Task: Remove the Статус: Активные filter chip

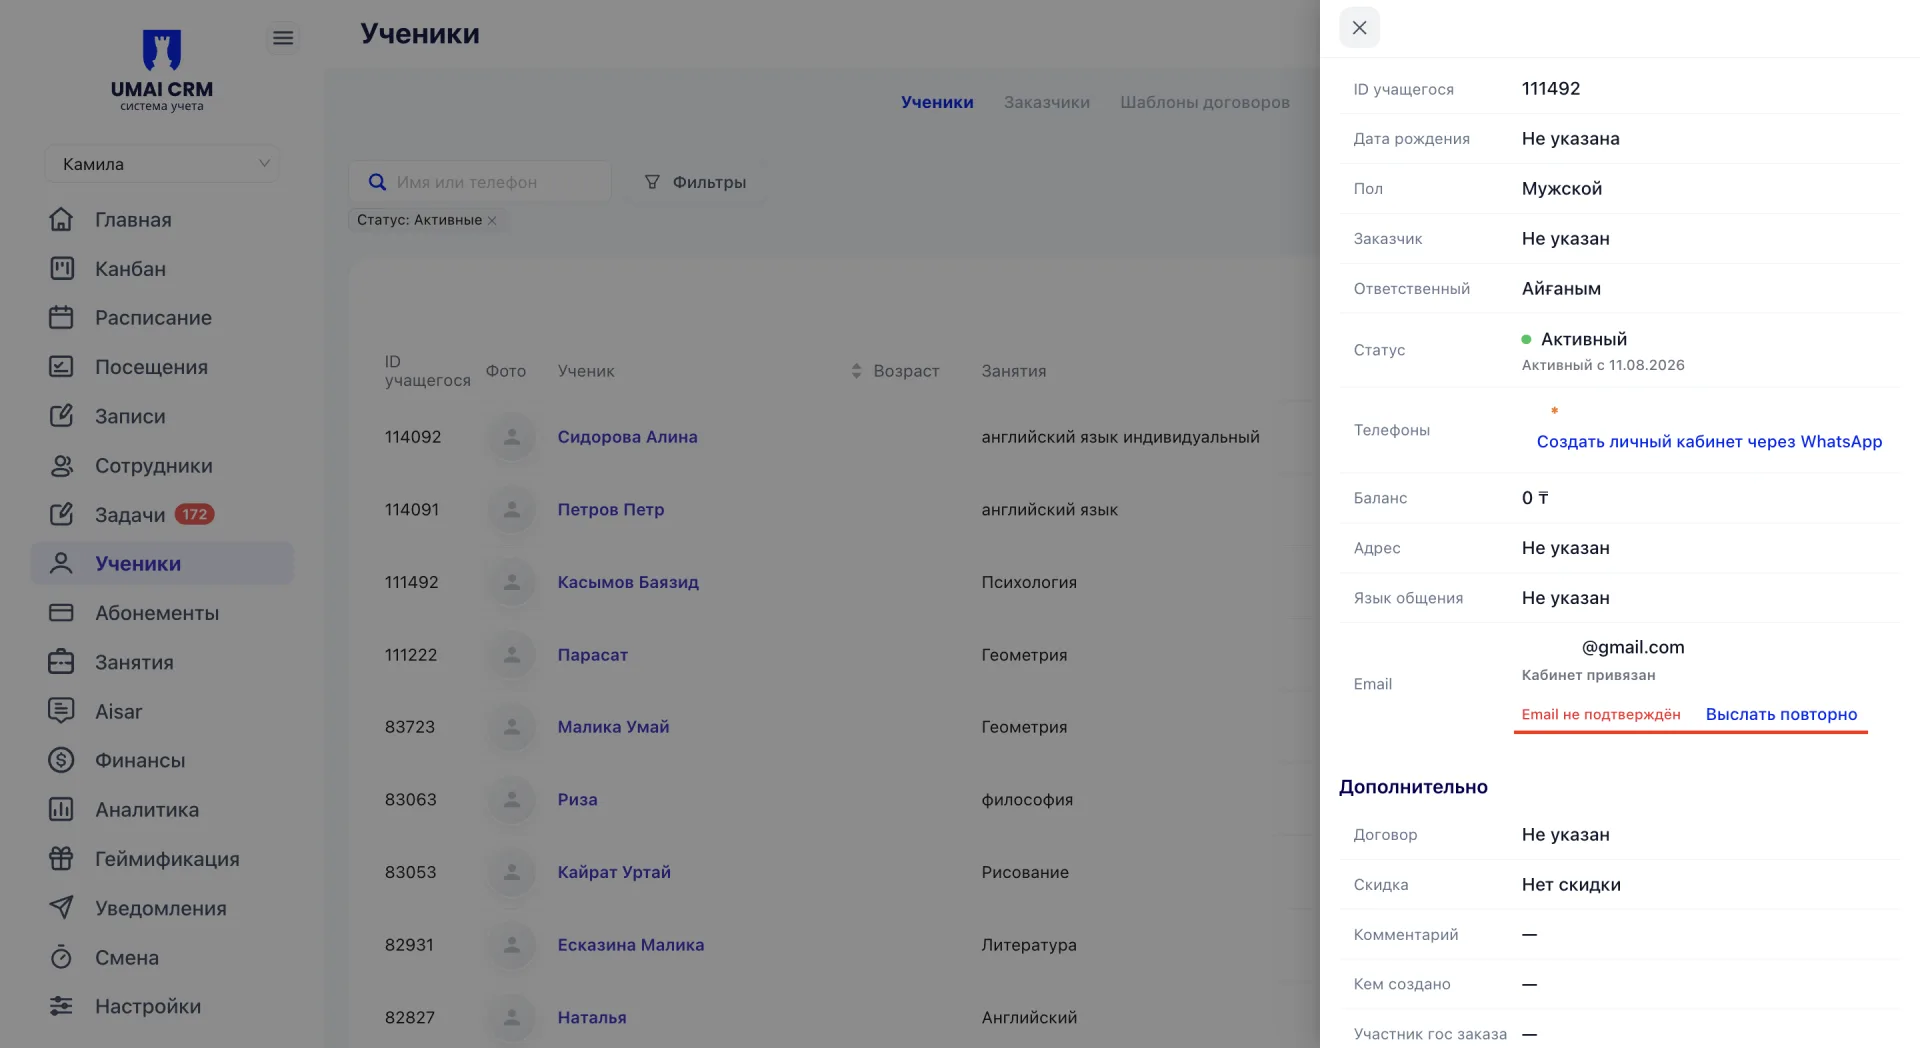Action: click(492, 220)
